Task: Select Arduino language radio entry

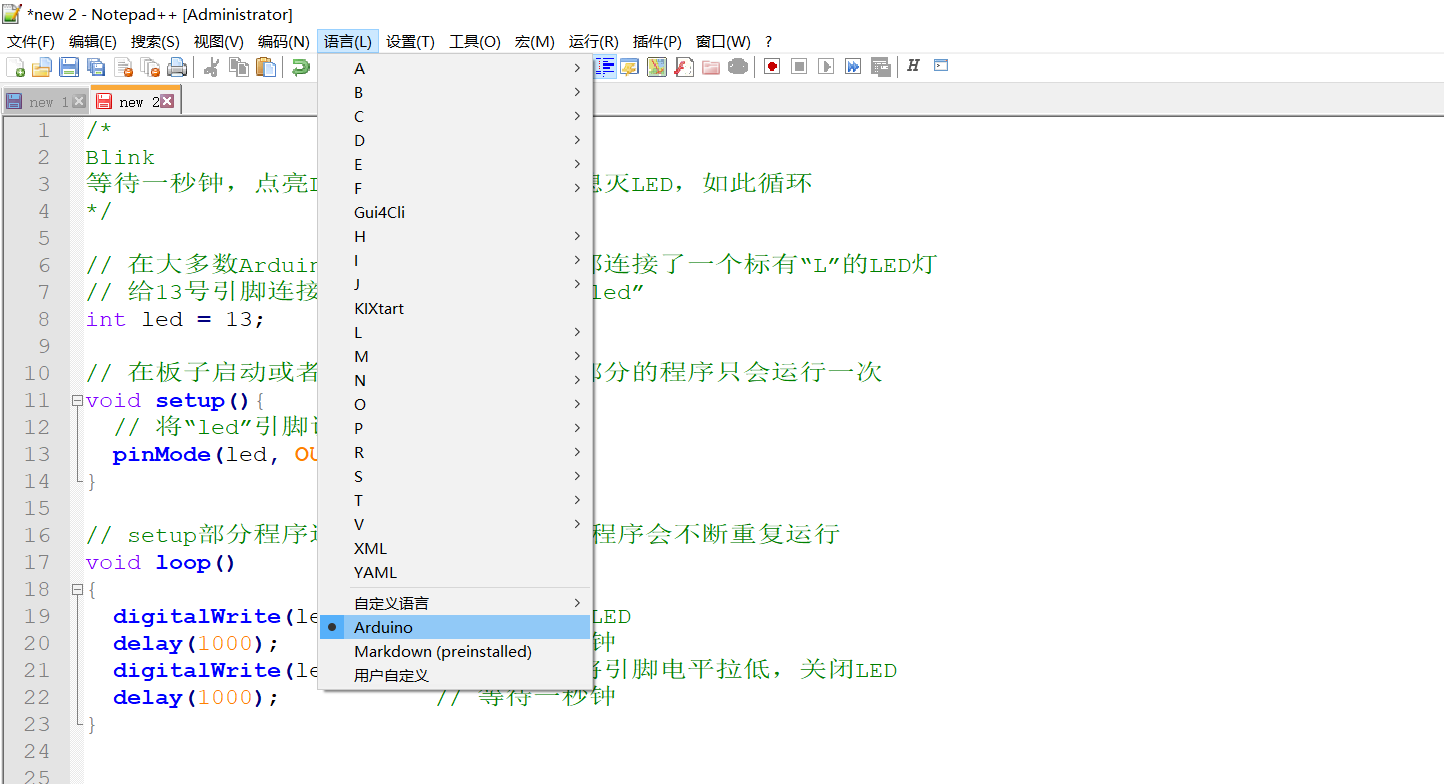Action: [455, 627]
